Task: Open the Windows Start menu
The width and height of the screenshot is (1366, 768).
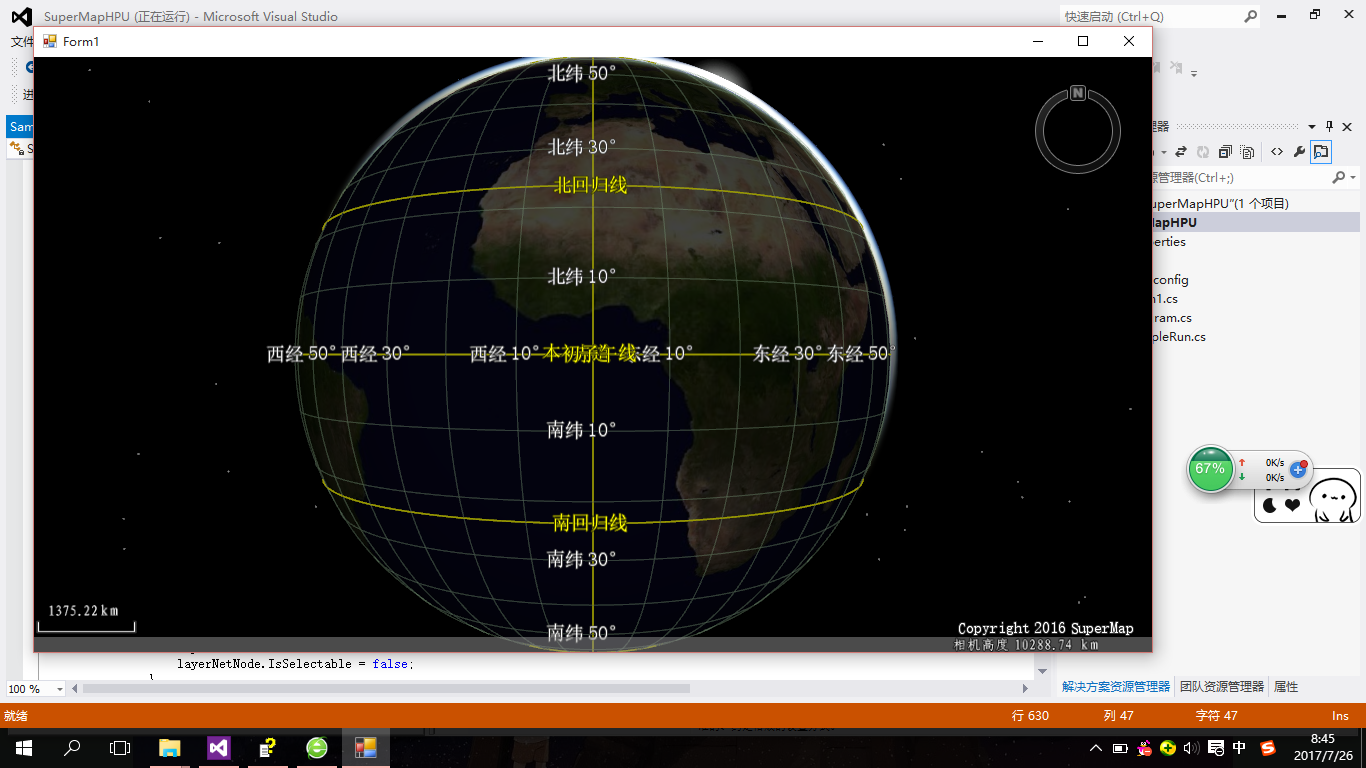Action: (x=23, y=748)
